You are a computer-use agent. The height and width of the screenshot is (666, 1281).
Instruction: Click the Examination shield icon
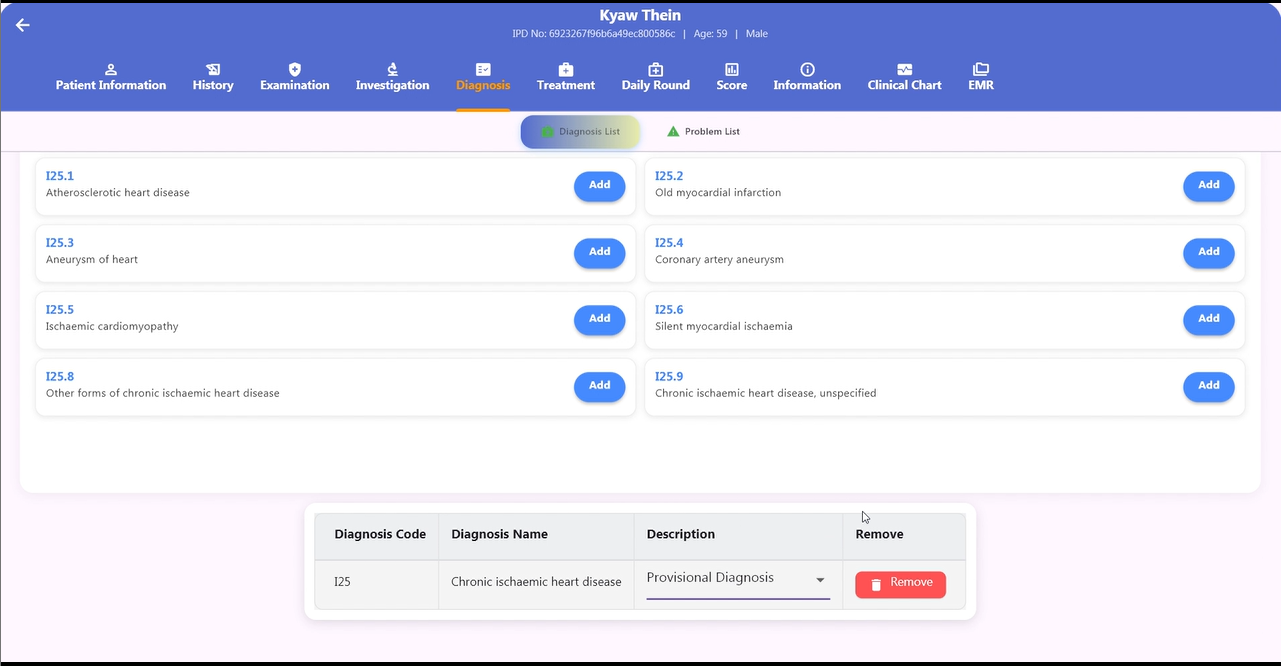(294, 69)
